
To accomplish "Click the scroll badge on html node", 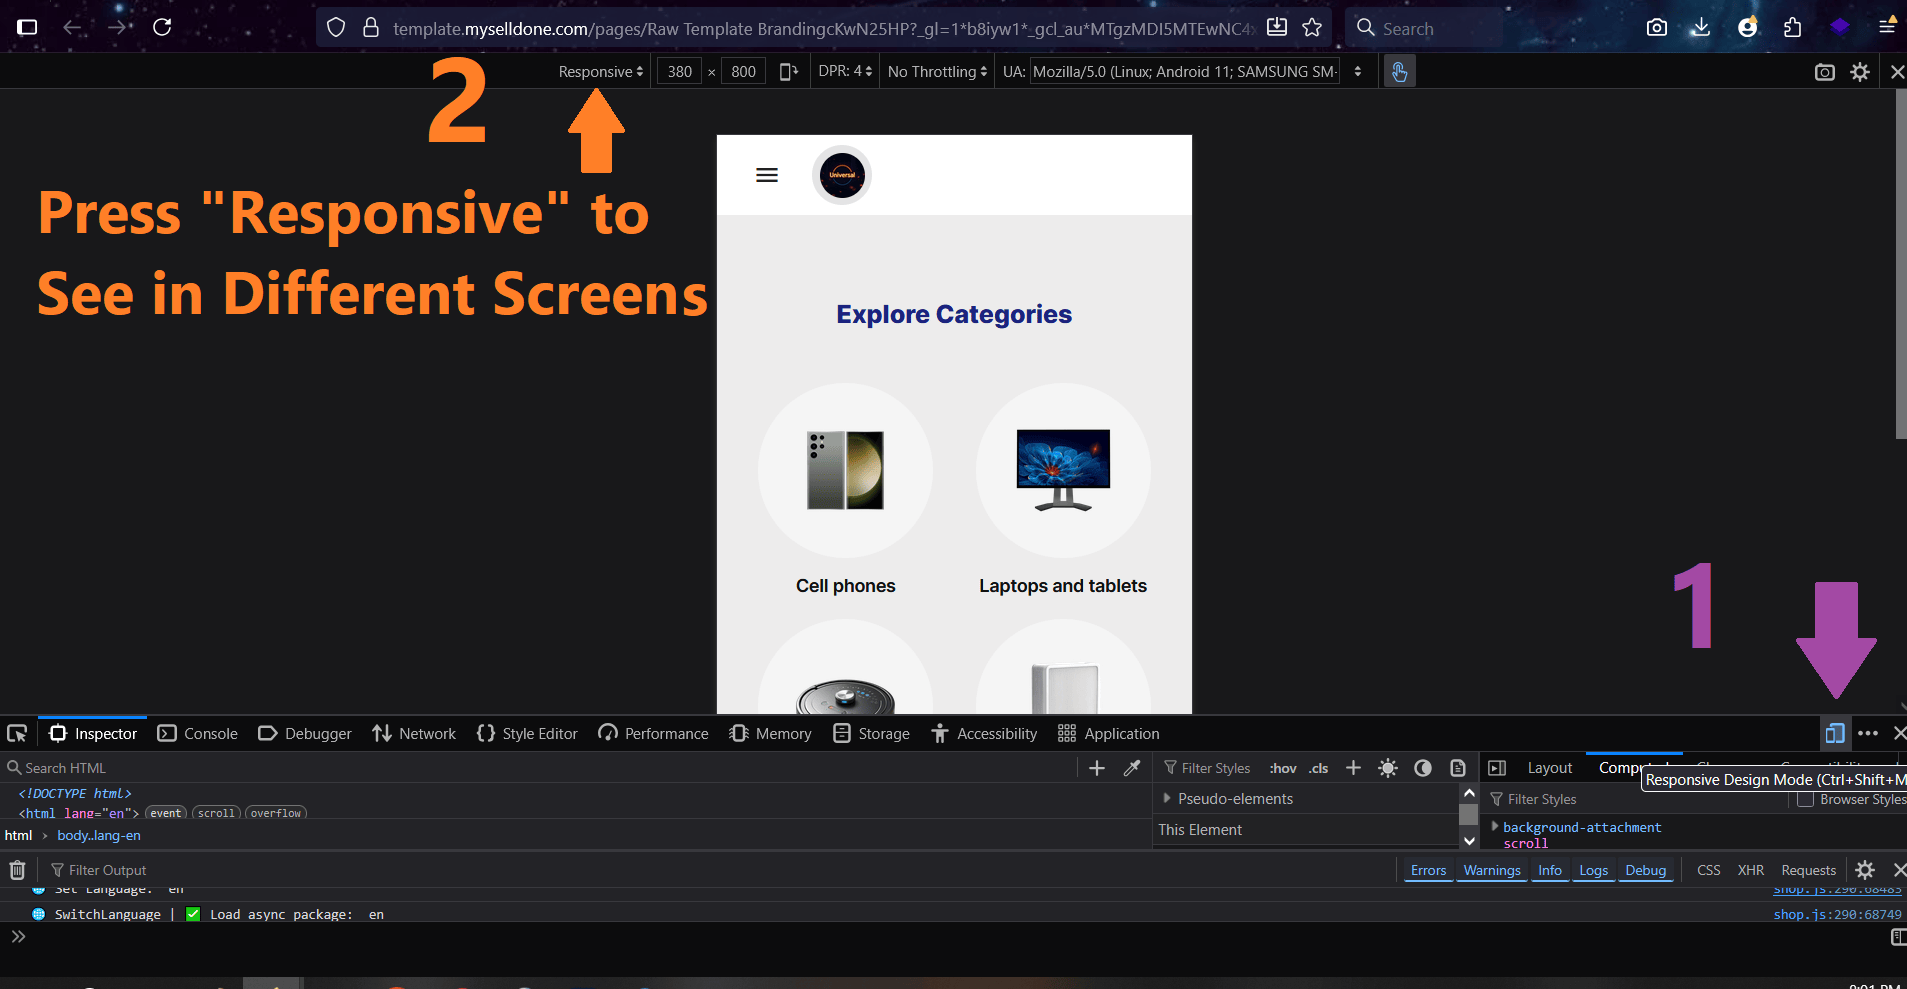I will coord(216,813).
